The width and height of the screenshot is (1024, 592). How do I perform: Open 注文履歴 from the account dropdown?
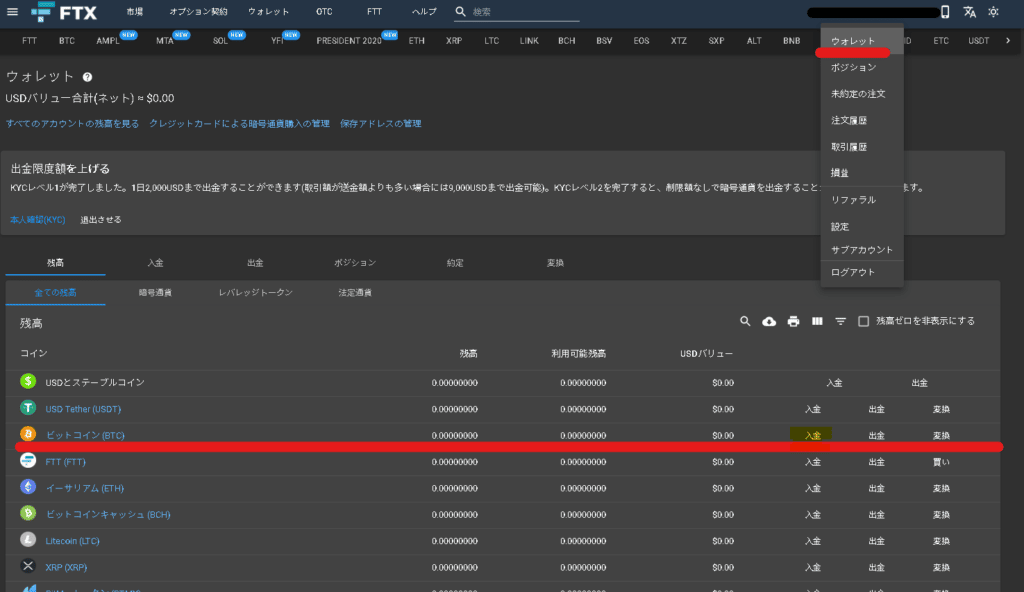[x=849, y=121]
